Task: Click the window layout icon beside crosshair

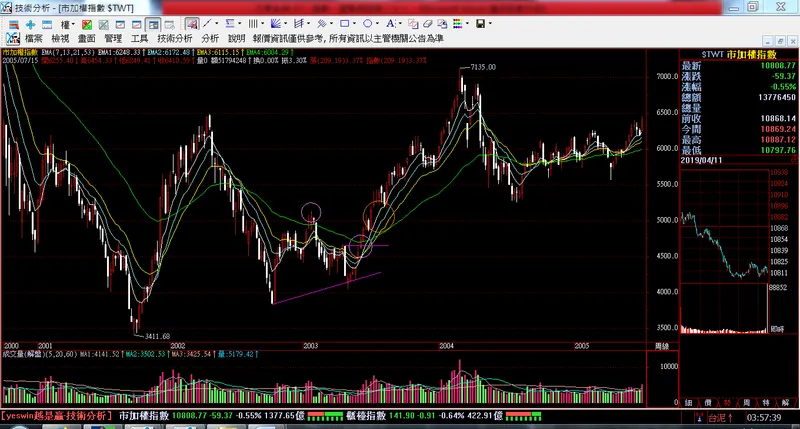Action: 47,24
